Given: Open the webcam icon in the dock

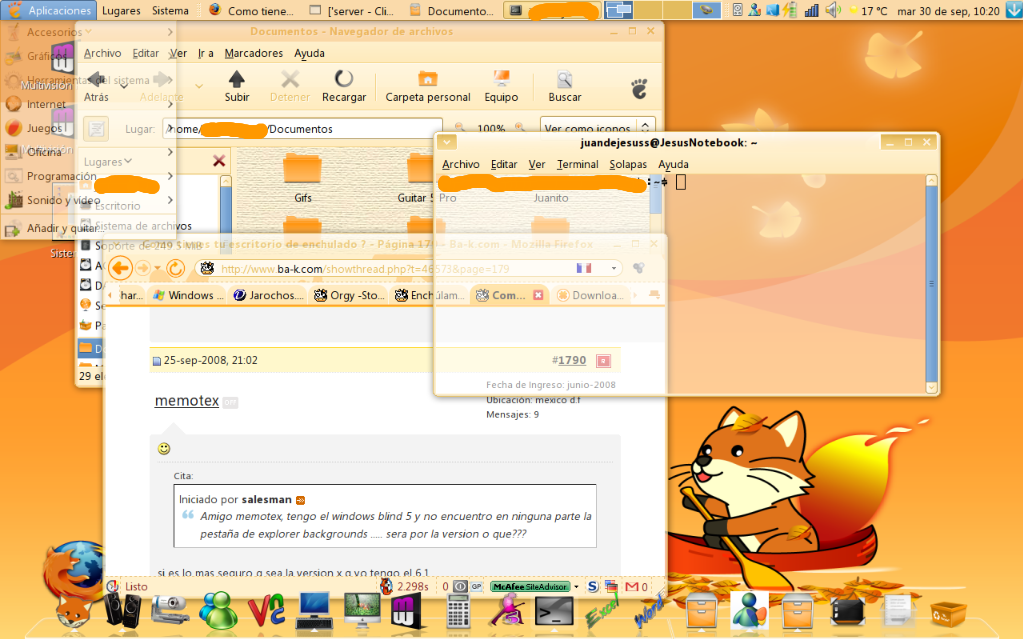Looking at the screenshot, I should pyautogui.click(x=170, y=610).
